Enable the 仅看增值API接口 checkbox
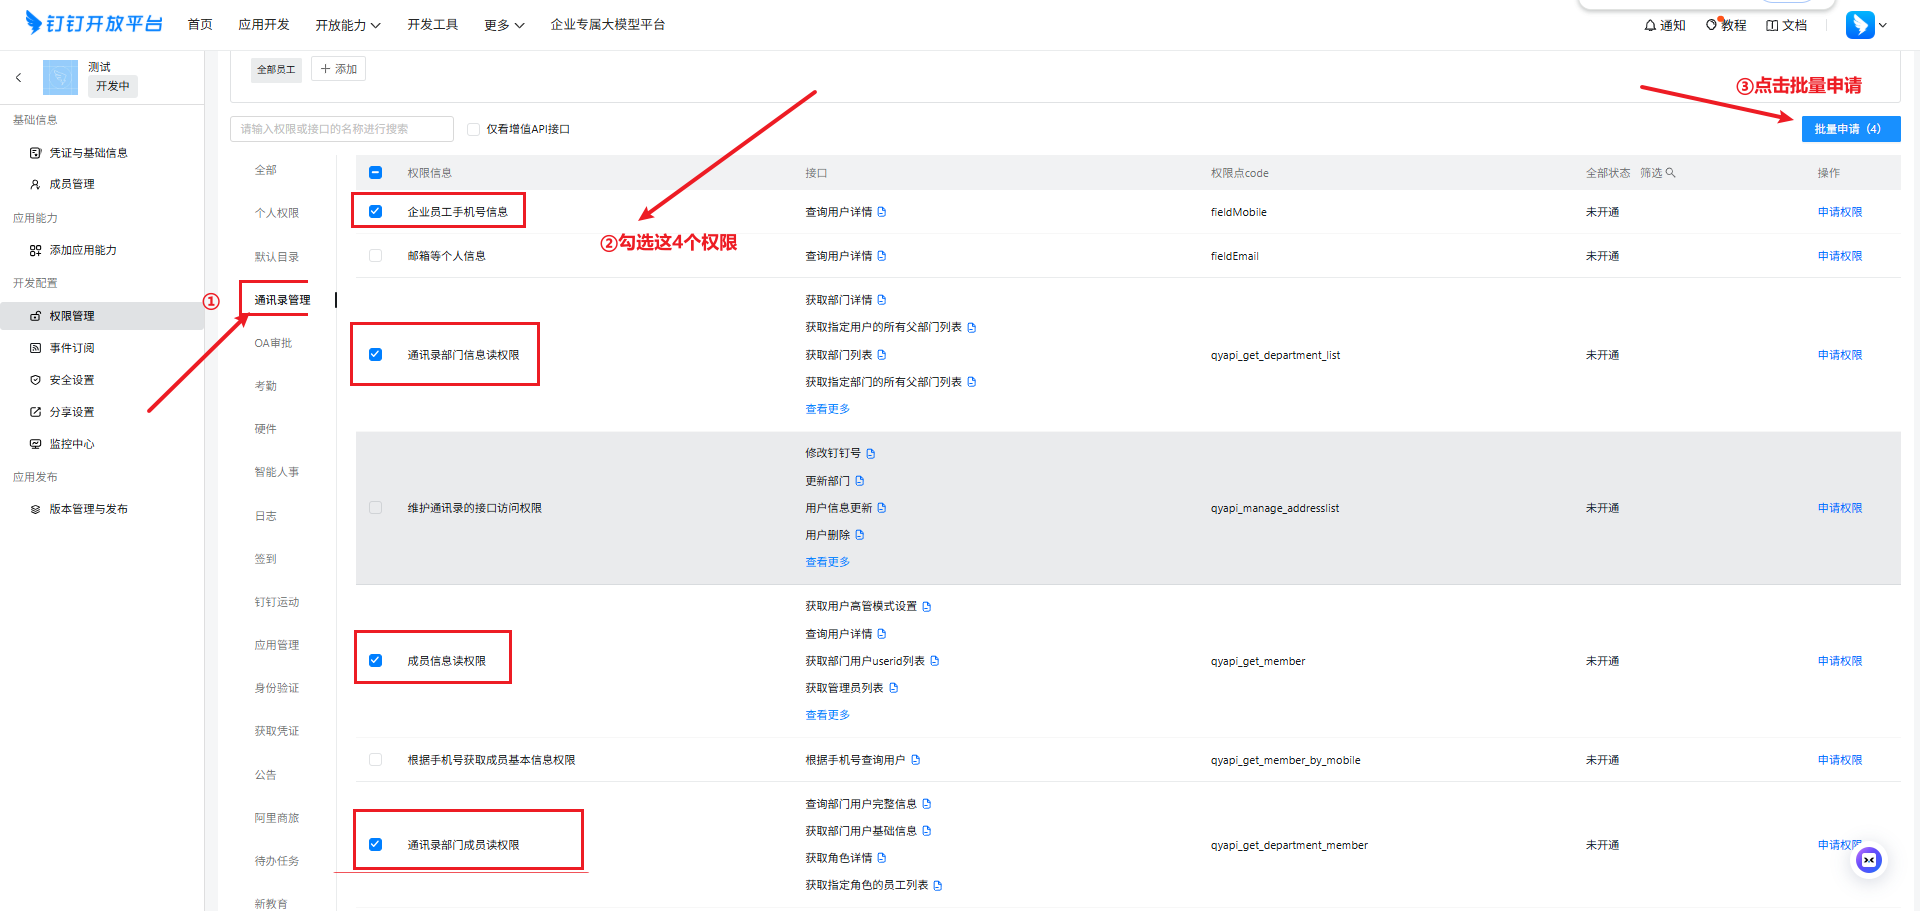This screenshot has height=911, width=1920. 474,129
